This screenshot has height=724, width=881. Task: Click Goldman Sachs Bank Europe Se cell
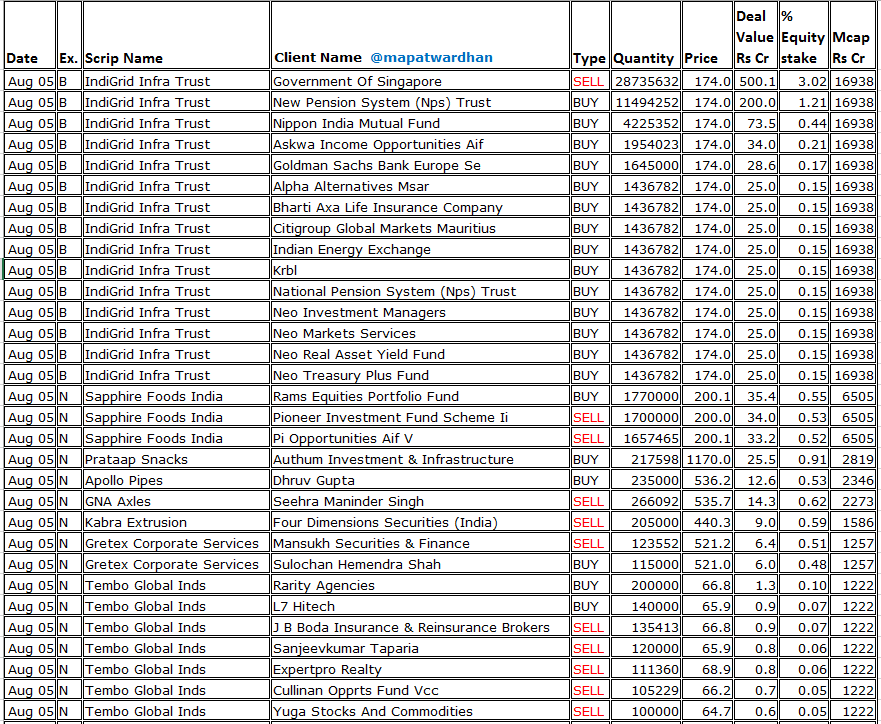pos(420,166)
